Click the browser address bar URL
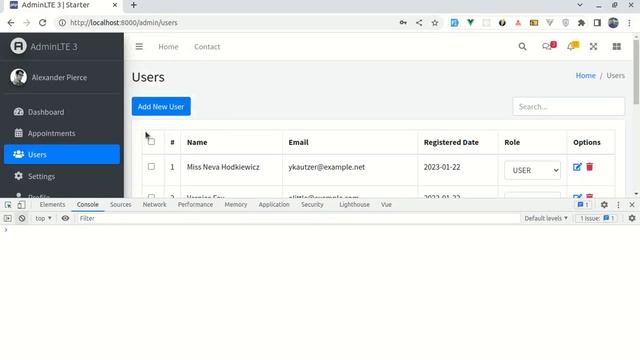Image resolution: width=640 pixels, height=360 pixels. pyautogui.click(x=124, y=23)
